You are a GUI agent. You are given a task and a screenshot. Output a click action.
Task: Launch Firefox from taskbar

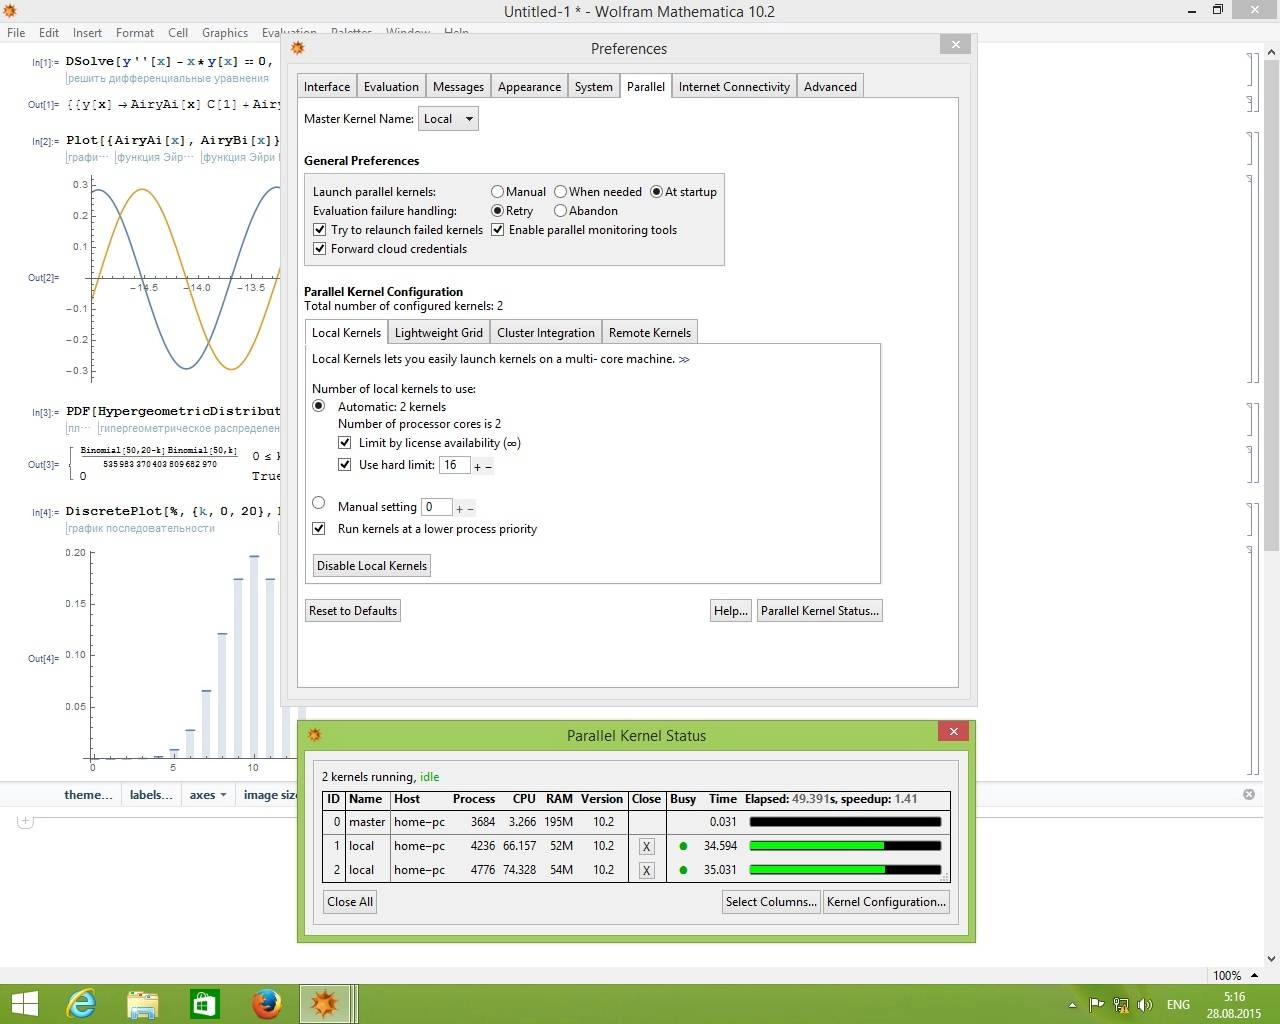tap(266, 1004)
